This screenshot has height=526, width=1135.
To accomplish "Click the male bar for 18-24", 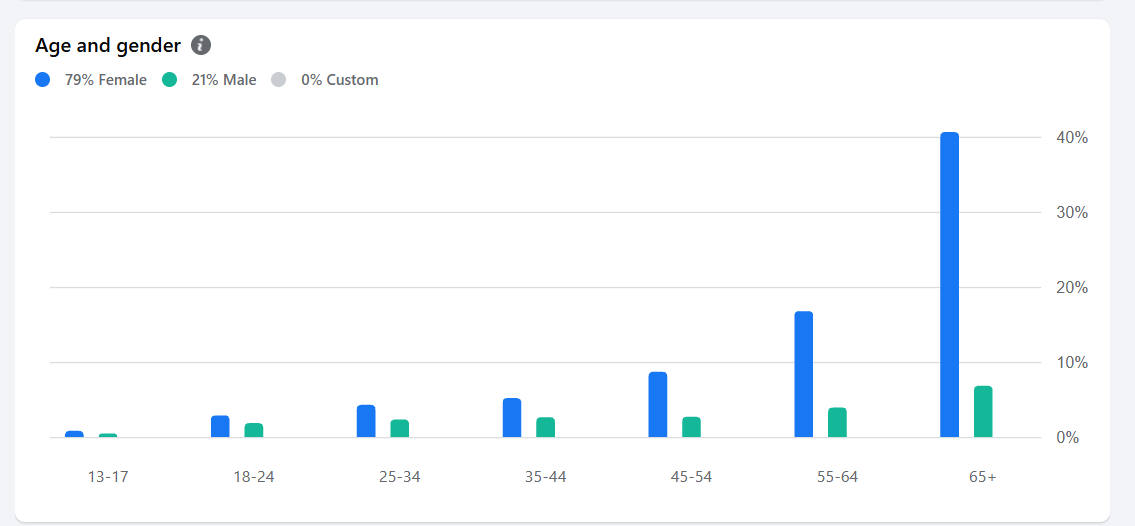I will point(254,431).
